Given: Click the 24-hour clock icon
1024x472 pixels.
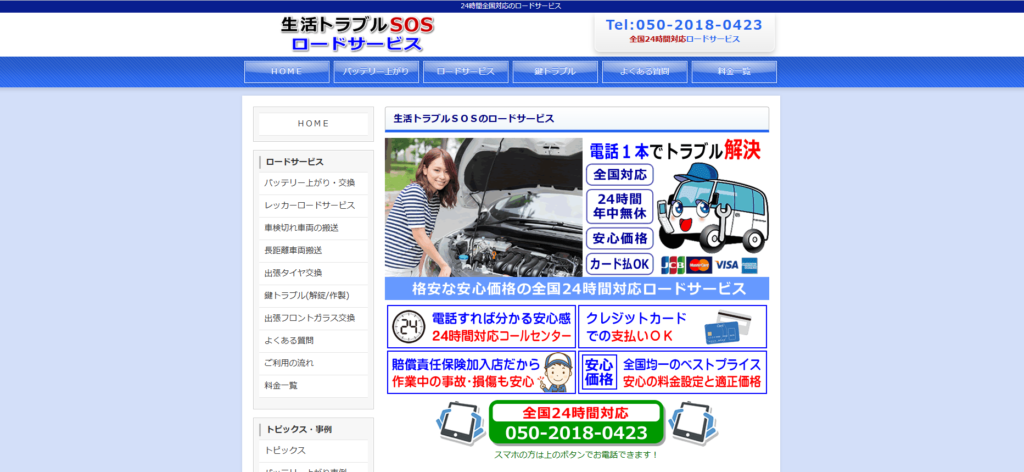Looking at the screenshot, I should 408,327.
